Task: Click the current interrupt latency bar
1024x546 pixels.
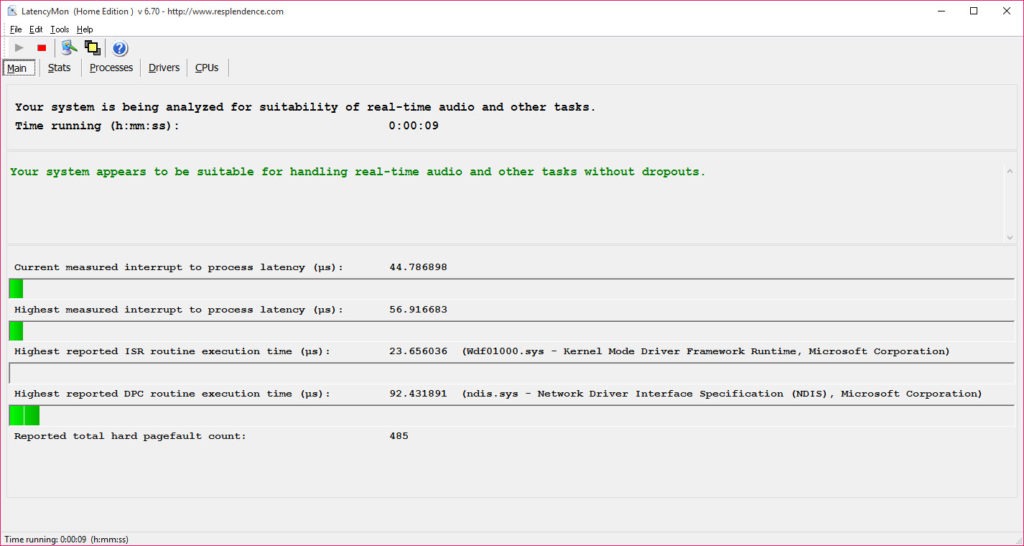Action: click(x=511, y=288)
